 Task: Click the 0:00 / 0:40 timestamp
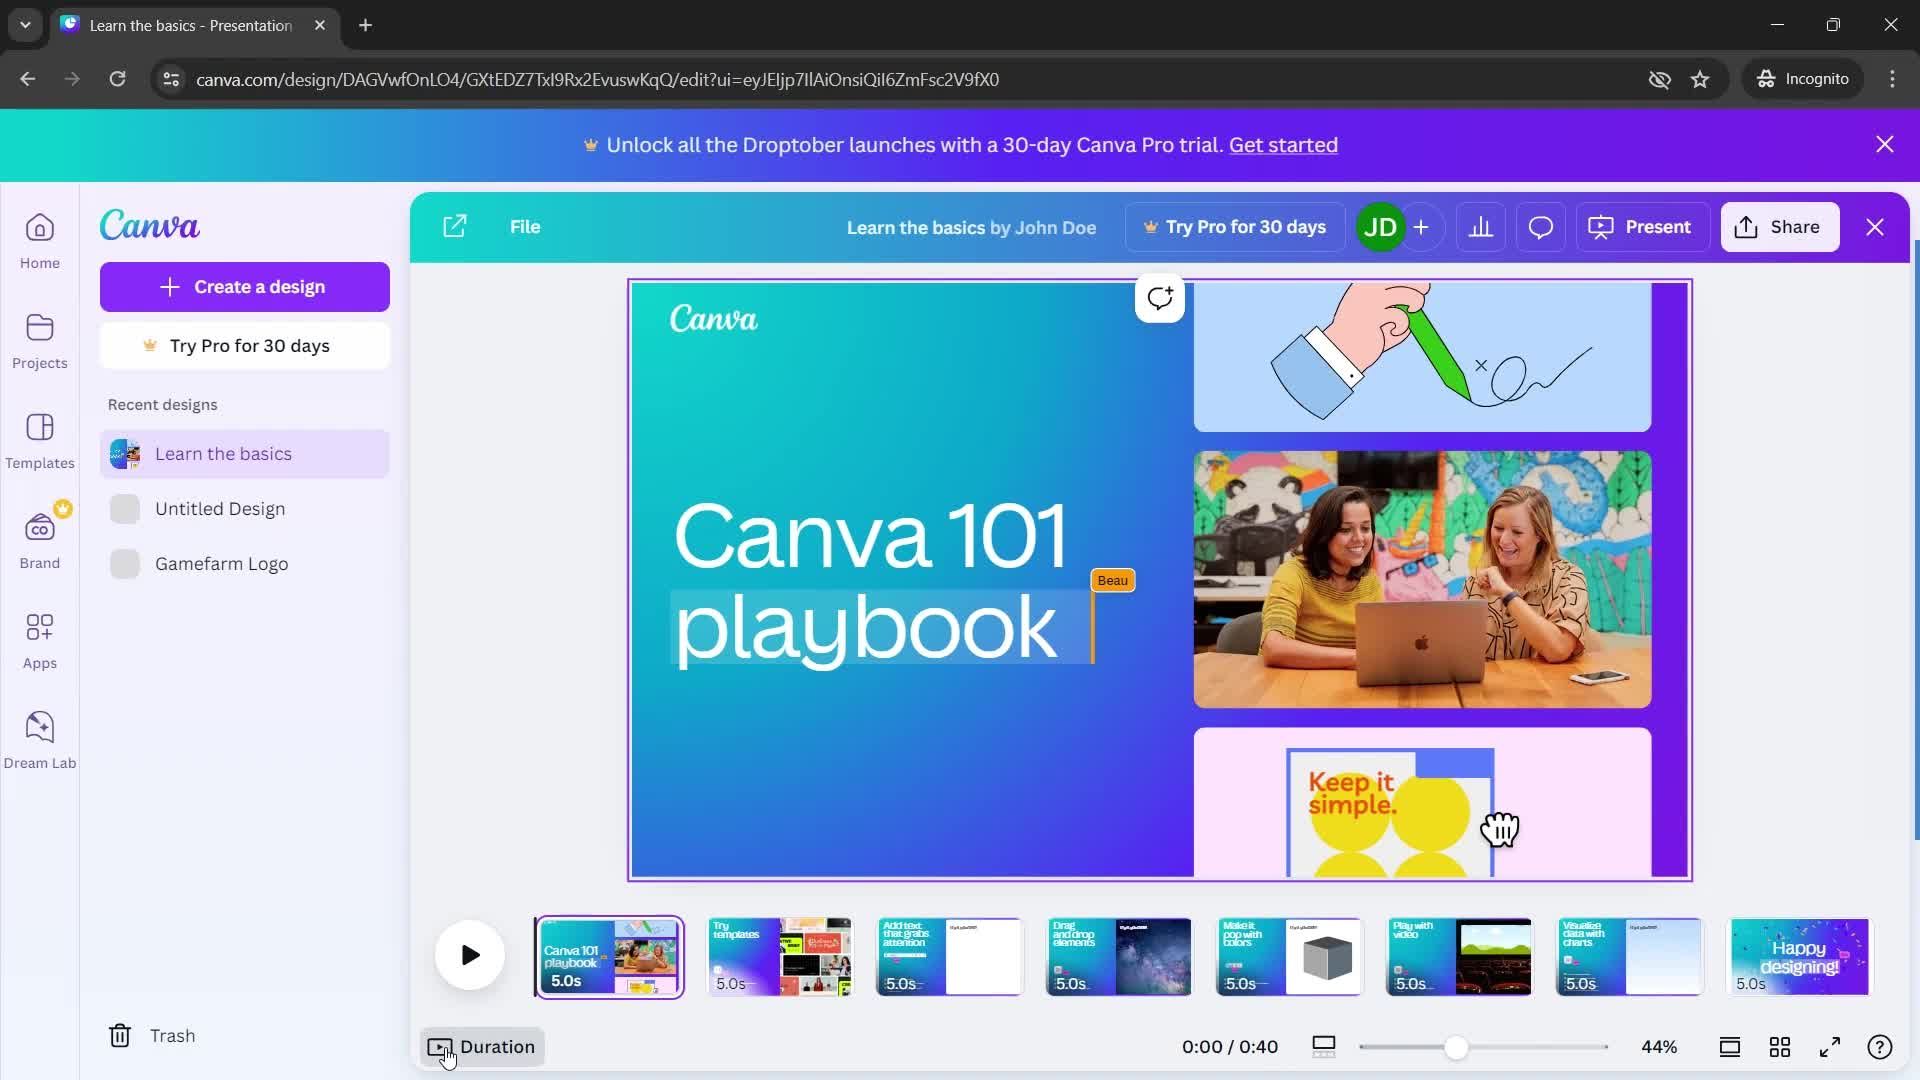(1230, 1047)
